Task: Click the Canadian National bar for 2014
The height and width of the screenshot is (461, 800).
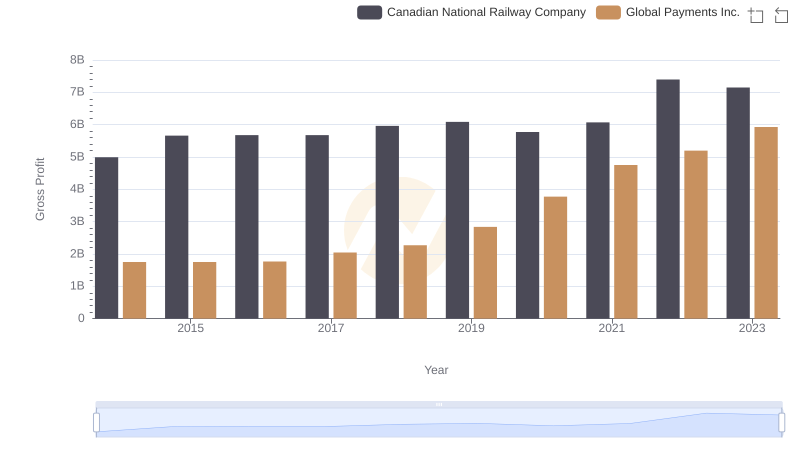Action: click(x=107, y=238)
